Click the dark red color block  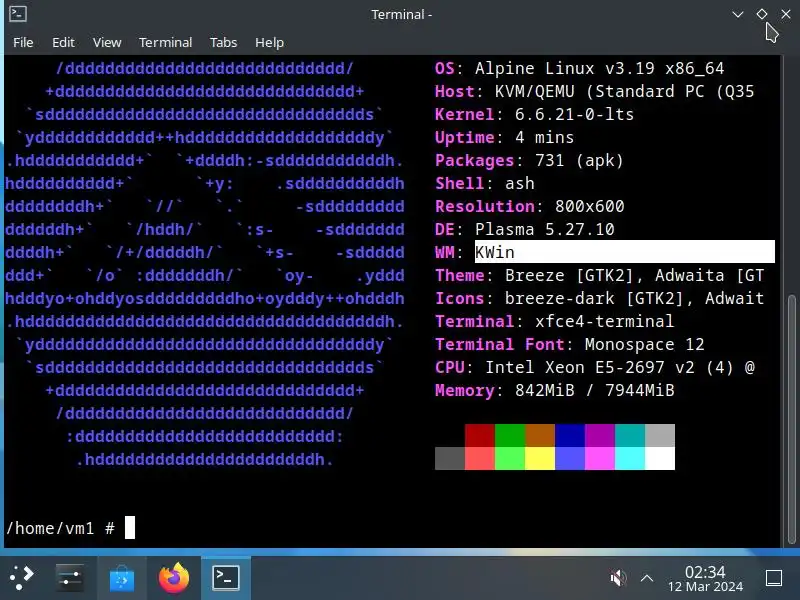pyautogui.click(x=480, y=435)
